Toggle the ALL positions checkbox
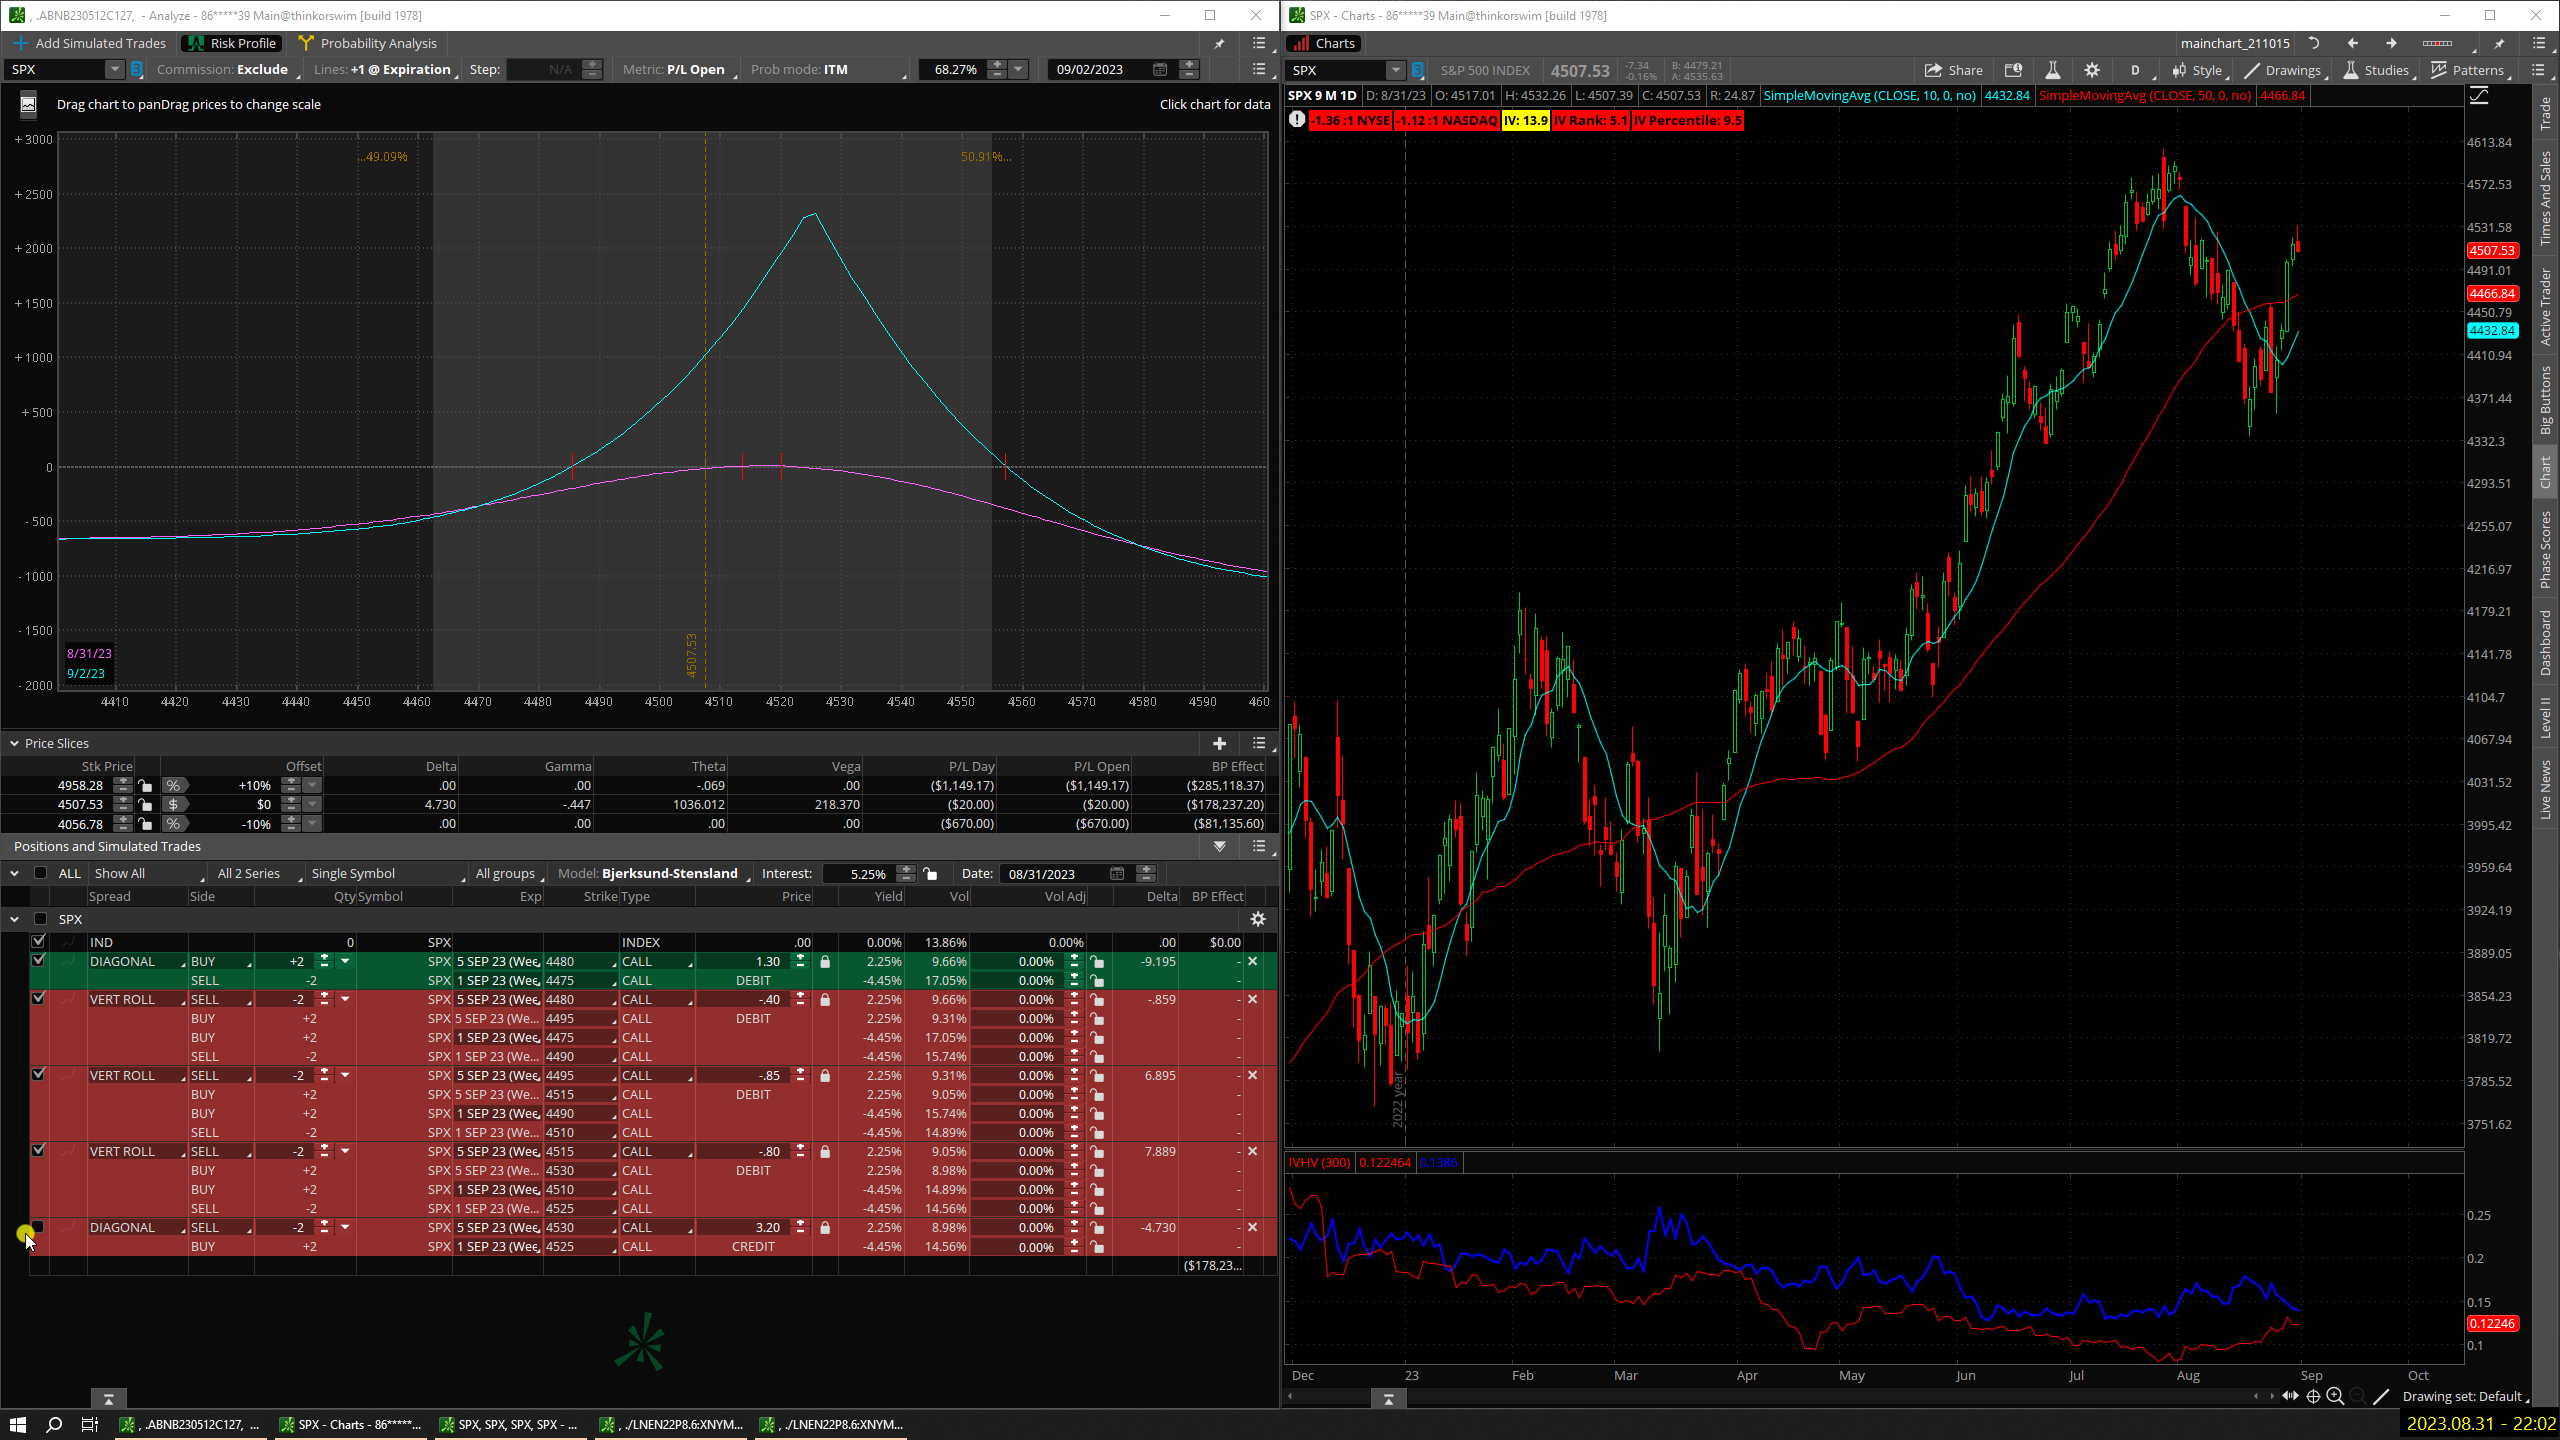 41,873
